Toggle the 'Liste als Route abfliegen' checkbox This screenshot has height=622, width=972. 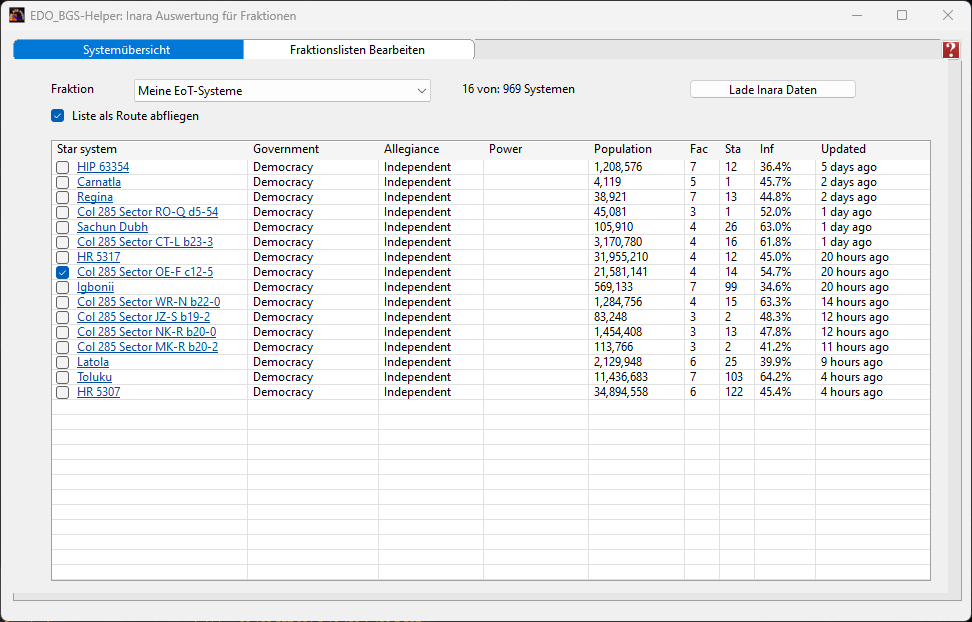tap(58, 116)
